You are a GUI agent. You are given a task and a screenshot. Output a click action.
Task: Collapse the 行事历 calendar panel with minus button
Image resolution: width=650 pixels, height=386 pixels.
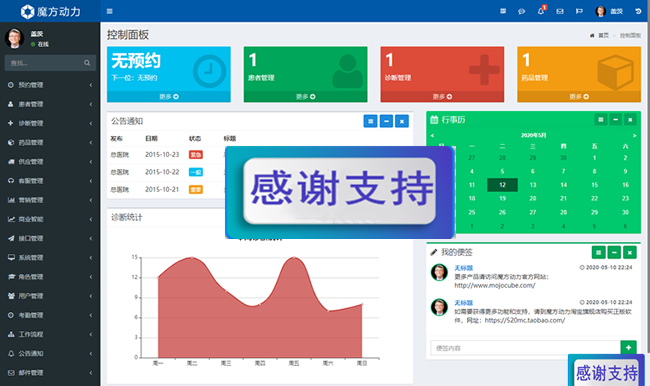615,120
